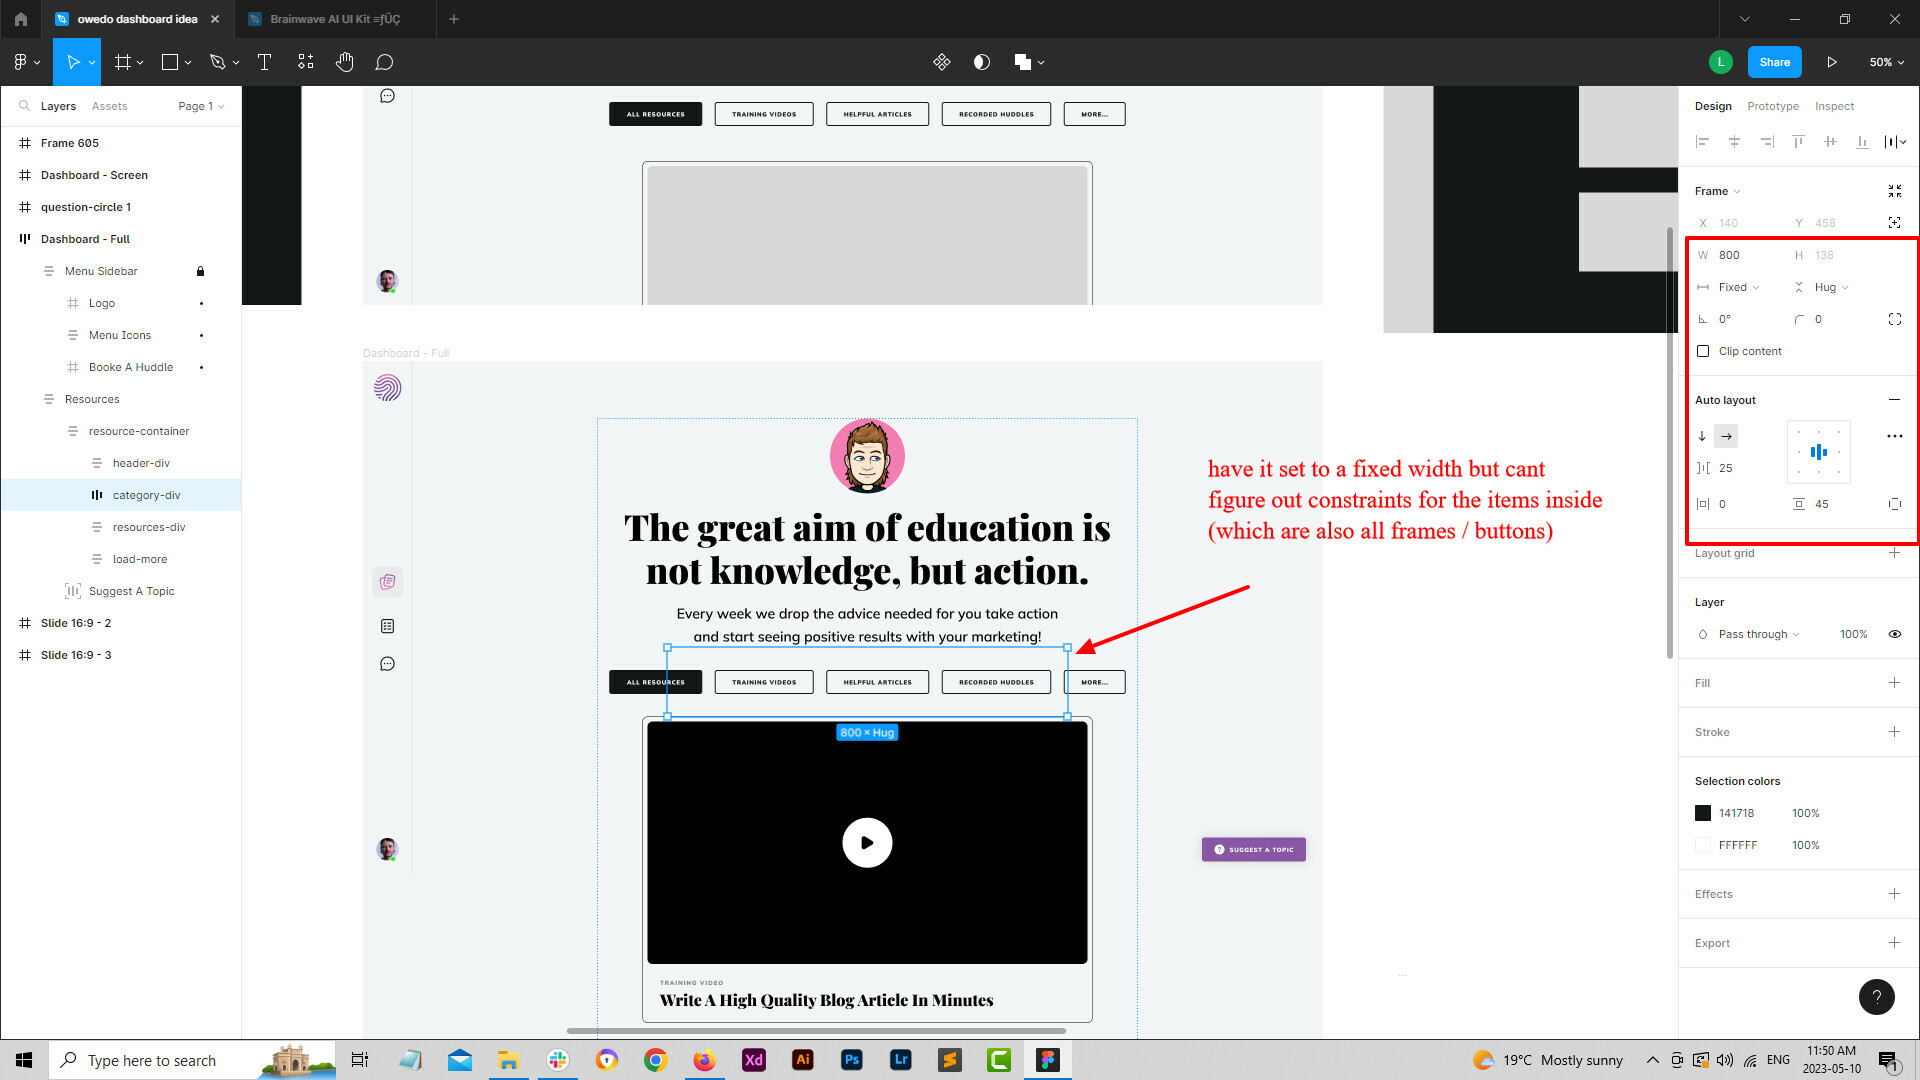The width and height of the screenshot is (1920, 1080).
Task: Click the Comment tool icon
Action: [384, 62]
